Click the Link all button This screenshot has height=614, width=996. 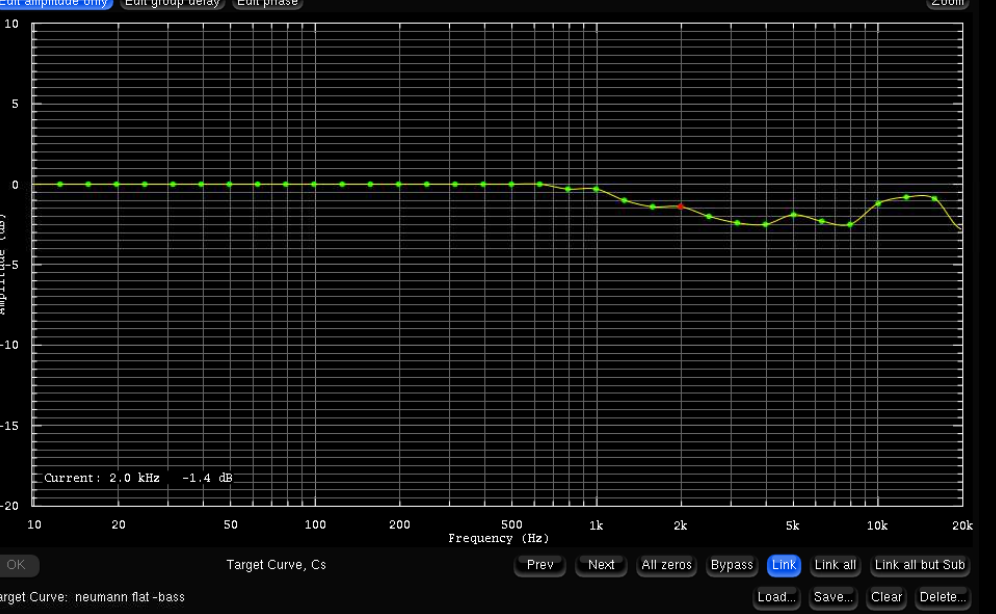[x=835, y=565]
